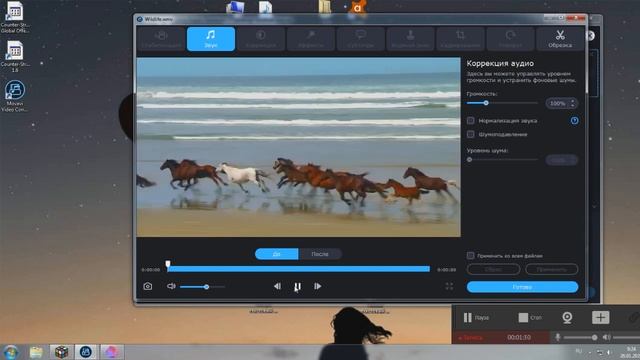Enable the Шумоподавление checkbox
Screen dimensions: 640x360
[471, 134]
